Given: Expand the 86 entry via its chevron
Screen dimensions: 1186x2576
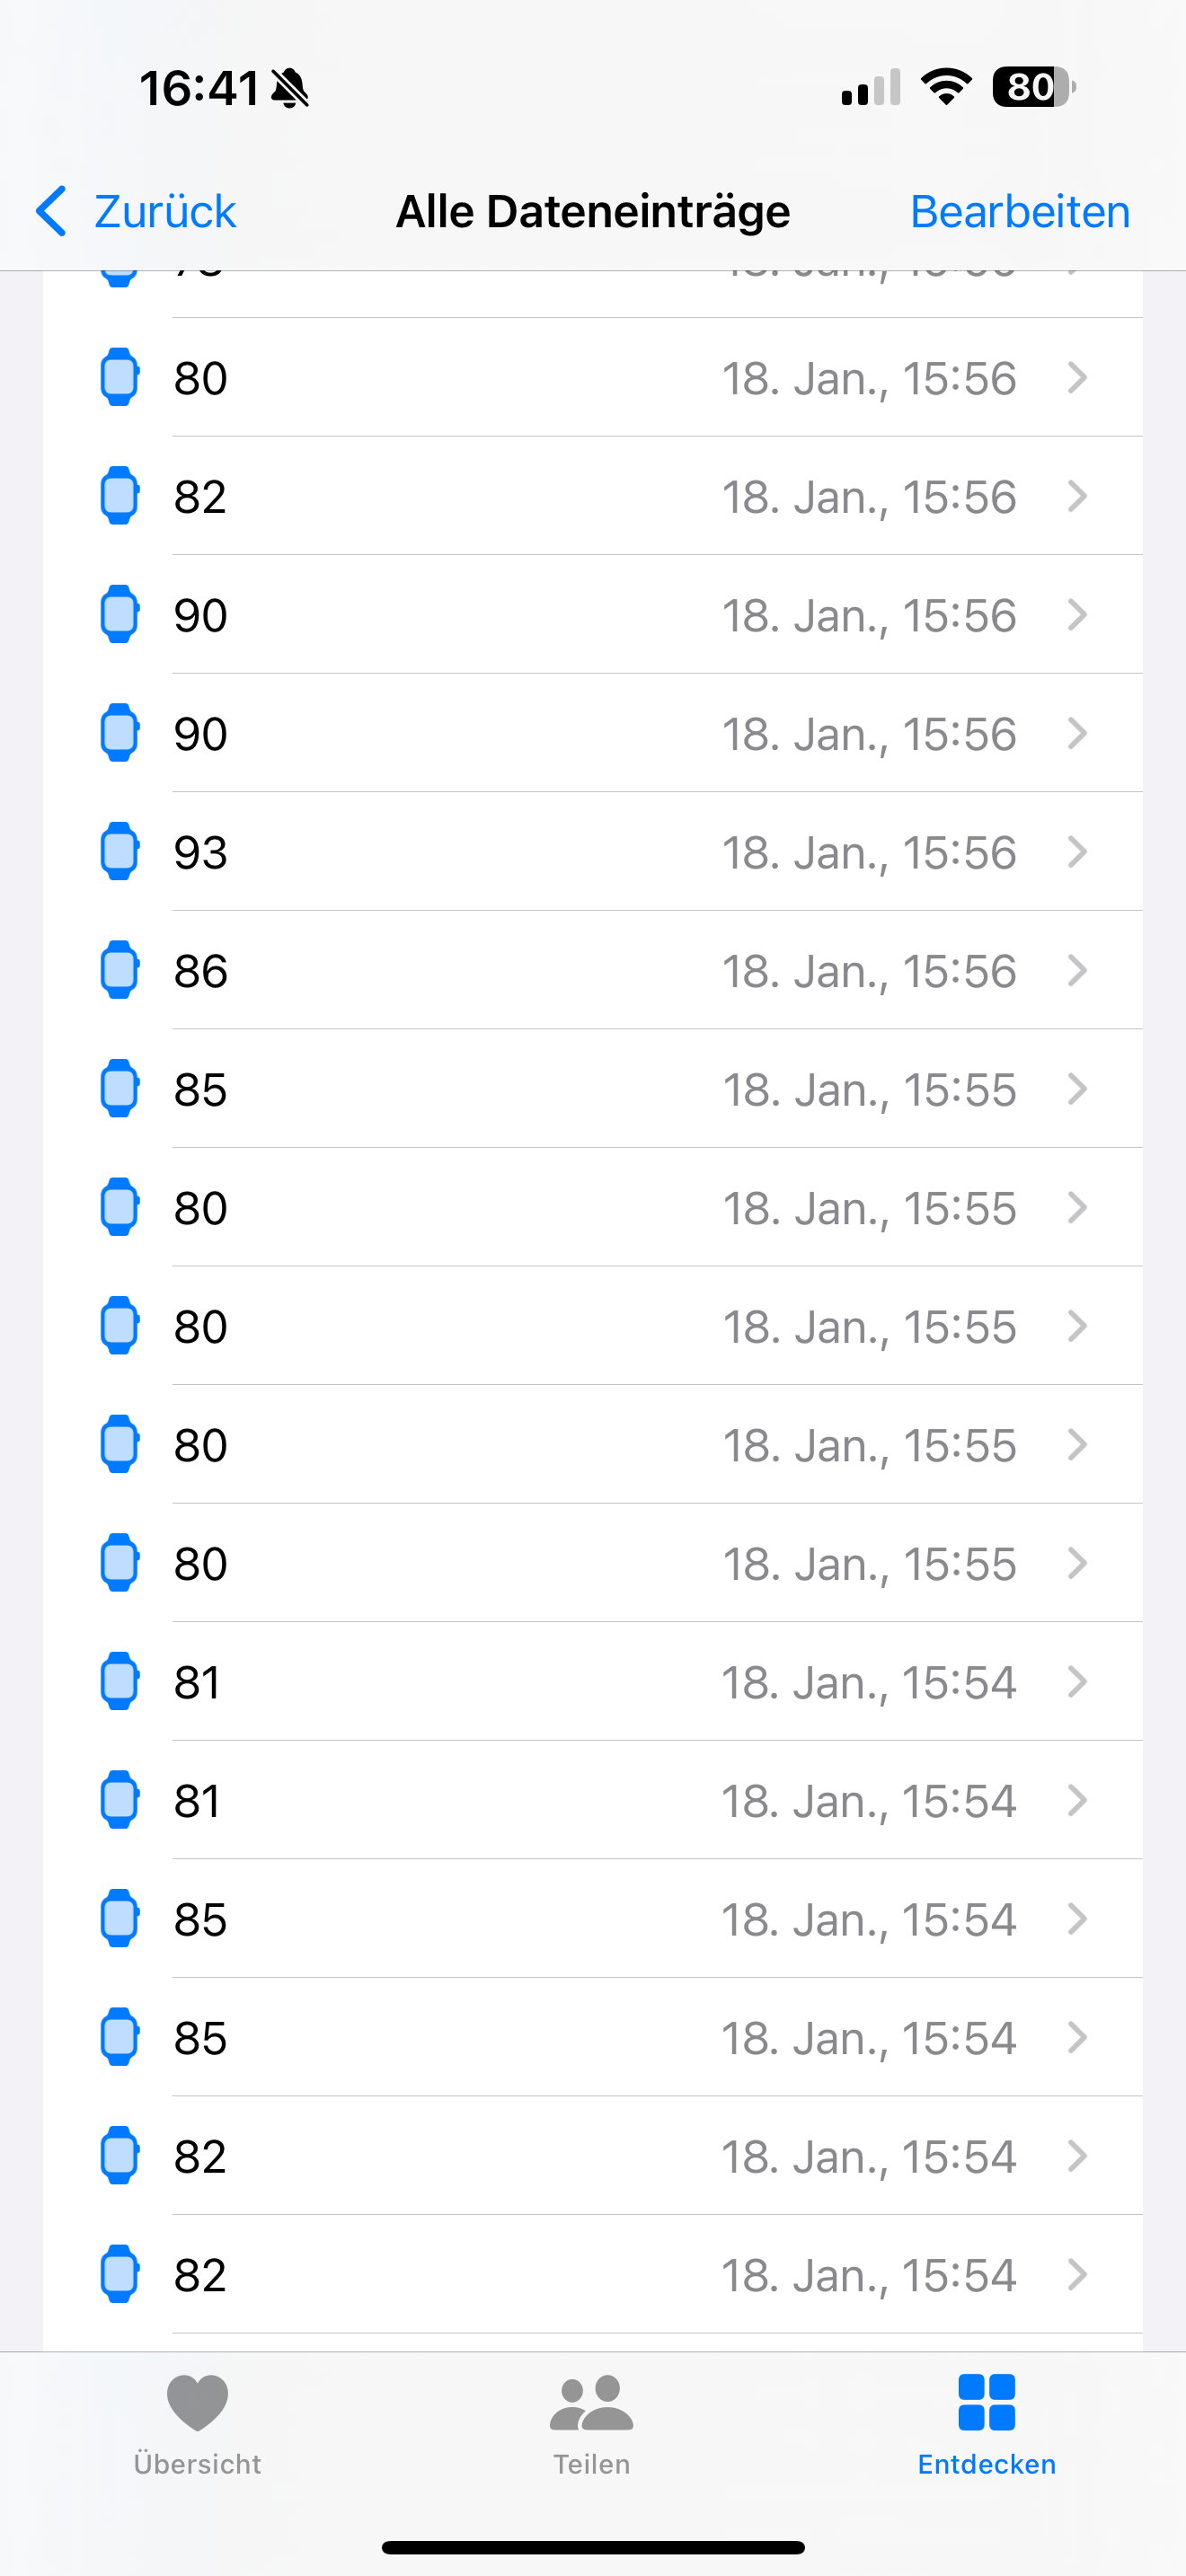Looking at the screenshot, I should pyautogui.click(x=1077, y=970).
